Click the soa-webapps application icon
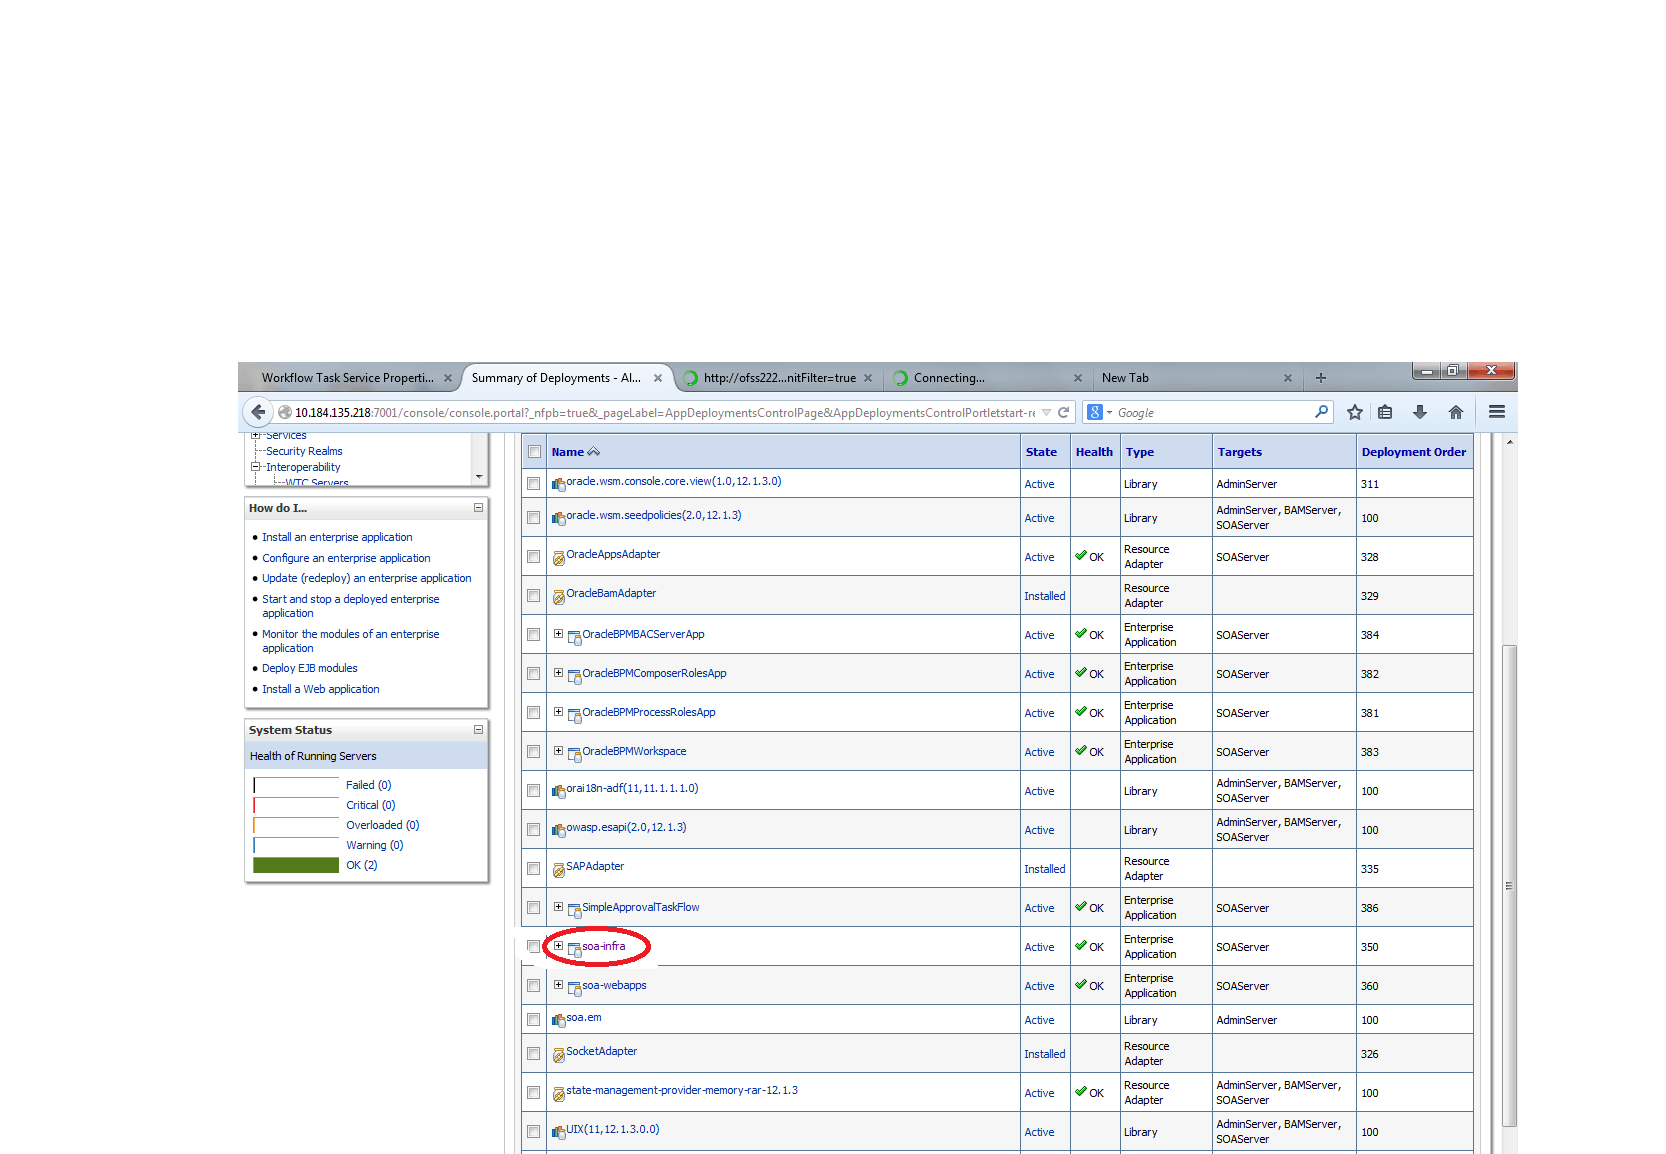 [x=575, y=987]
